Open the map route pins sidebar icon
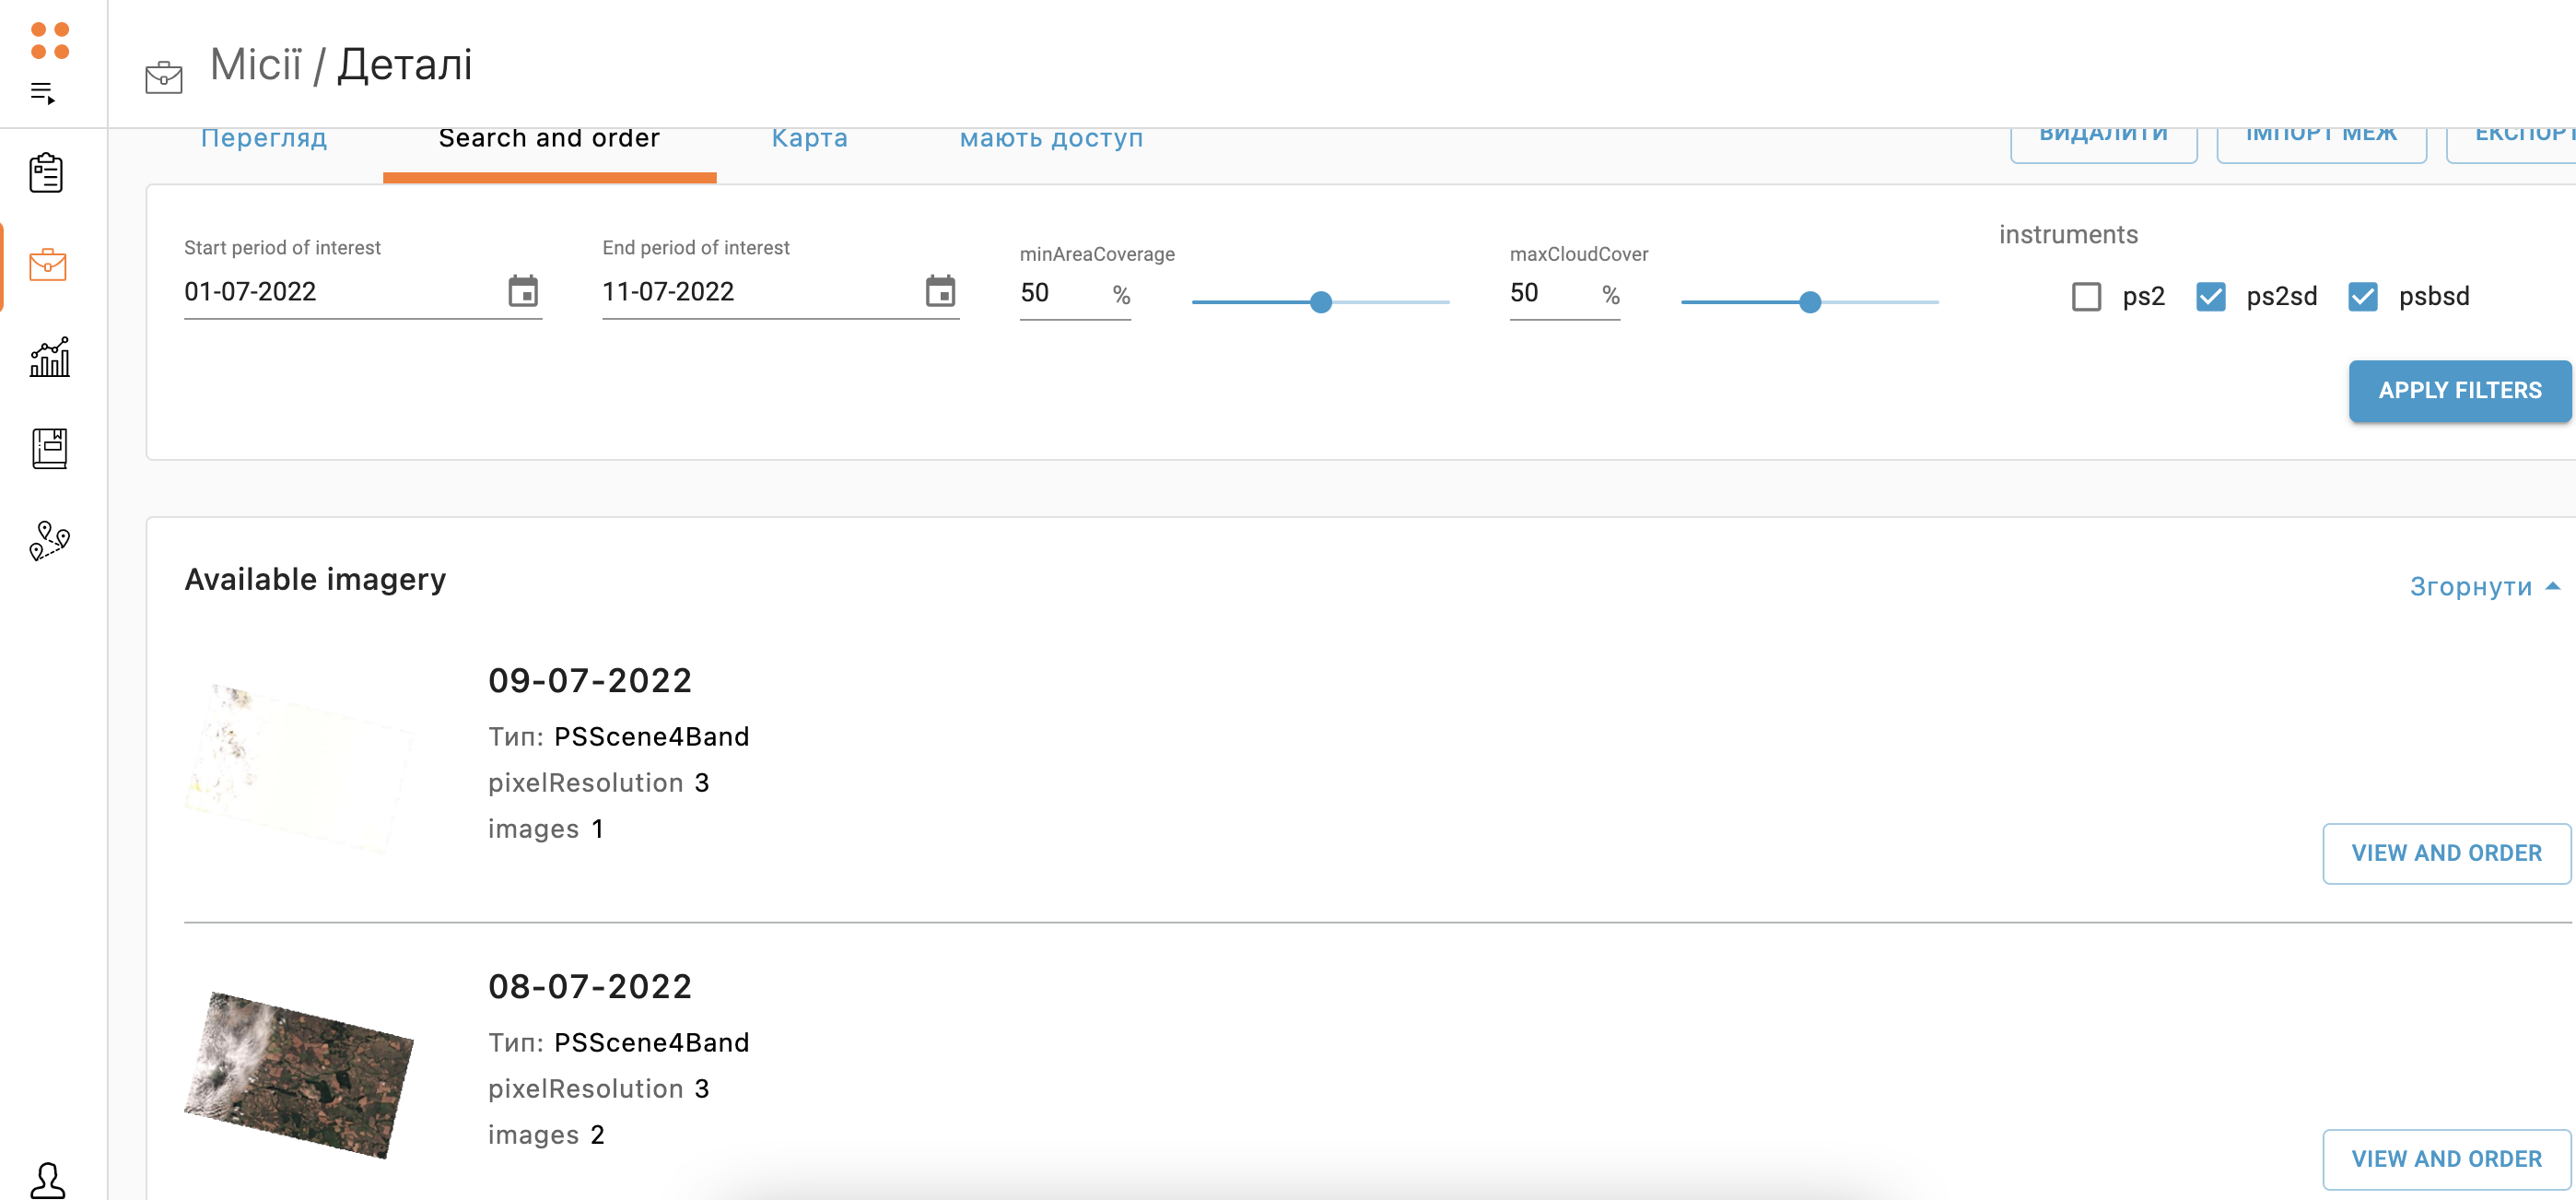Image resolution: width=2576 pixels, height=1200 pixels. pos(49,540)
